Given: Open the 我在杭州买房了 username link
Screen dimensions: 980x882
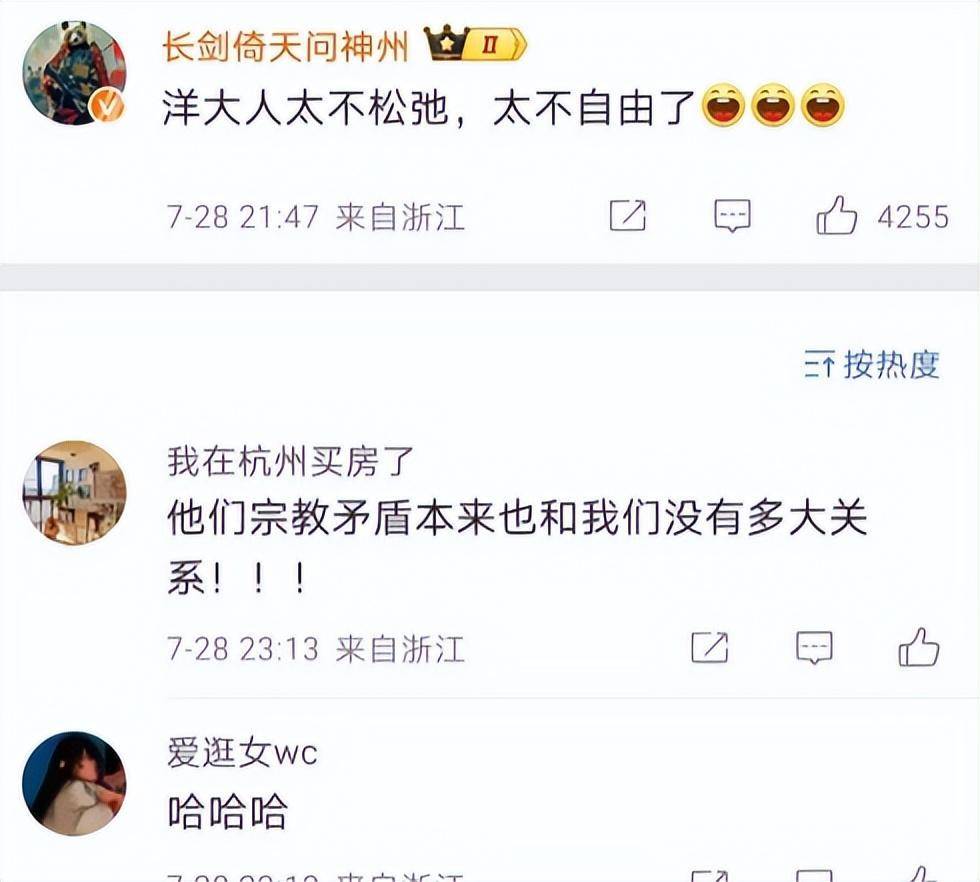Looking at the screenshot, I should (x=291, y=462).
